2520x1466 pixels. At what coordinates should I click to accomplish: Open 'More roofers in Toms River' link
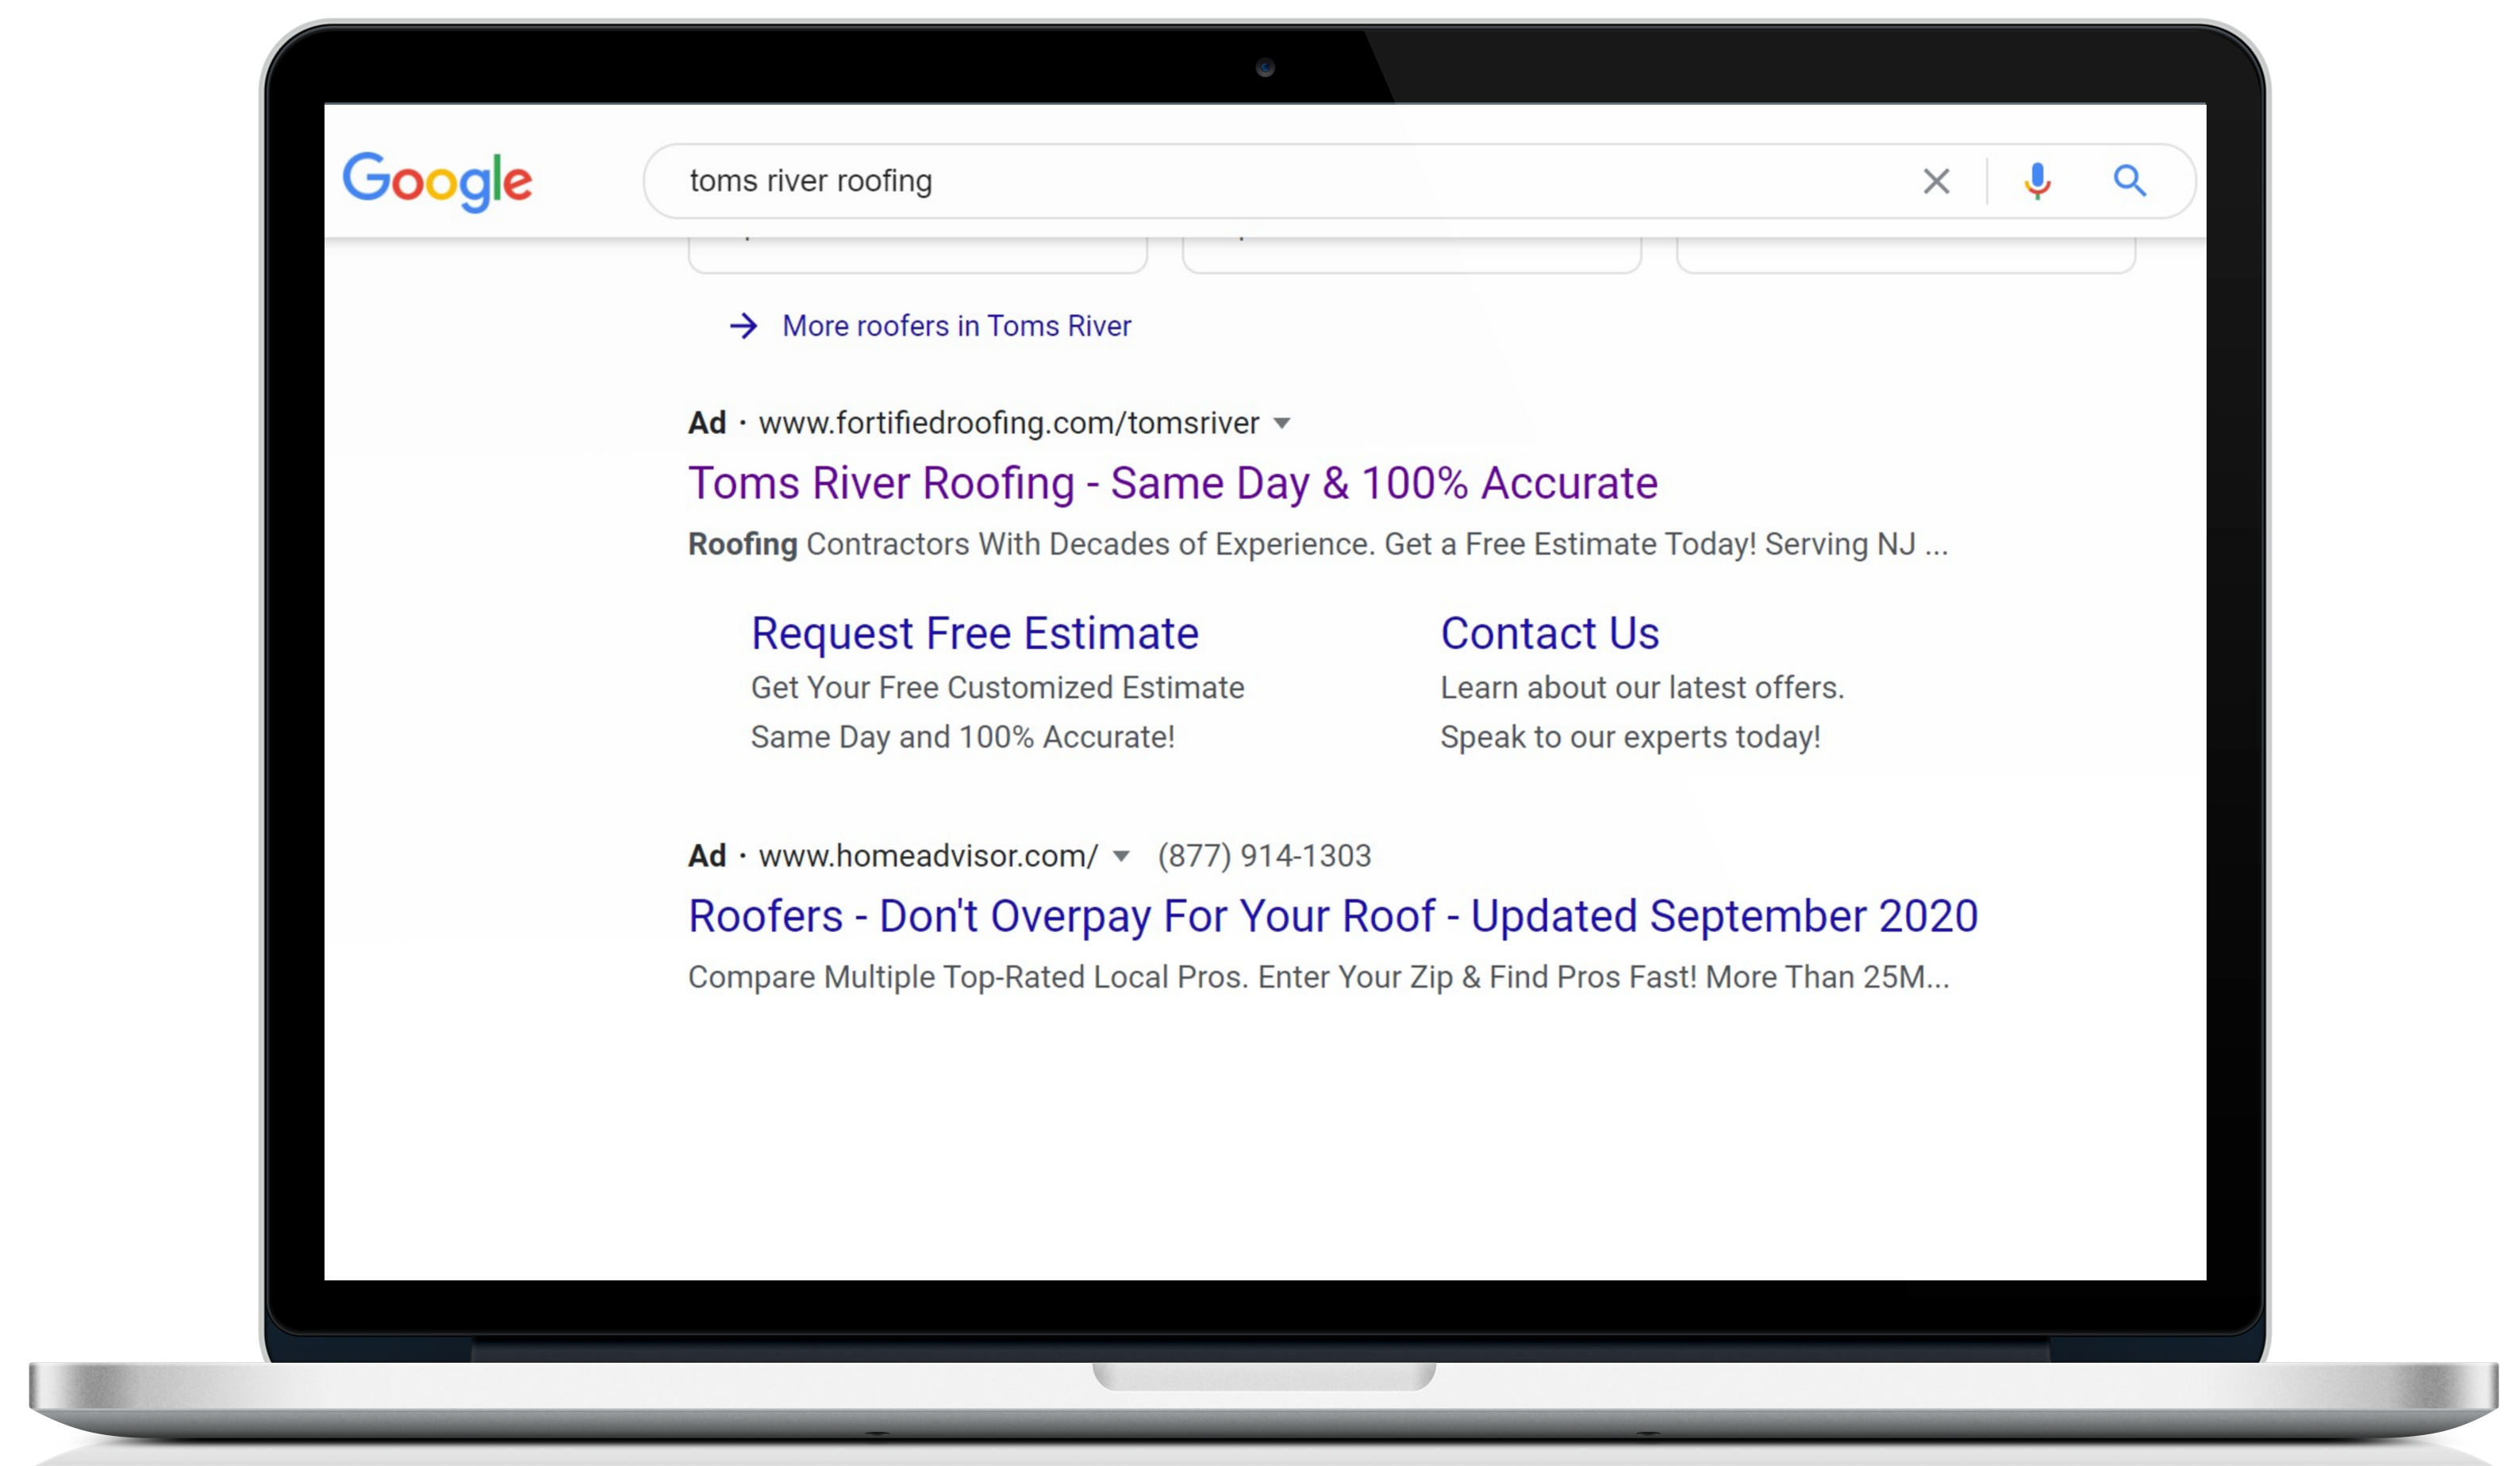pos(956,326)
